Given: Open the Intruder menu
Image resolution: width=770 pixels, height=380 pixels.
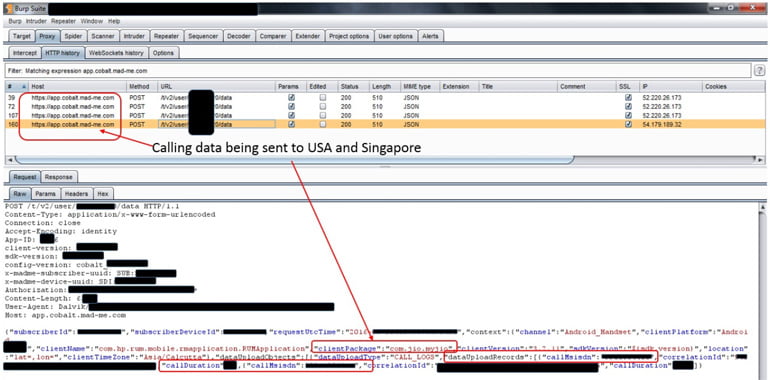Looking at the screenshot, I should (x=36, y=21).
